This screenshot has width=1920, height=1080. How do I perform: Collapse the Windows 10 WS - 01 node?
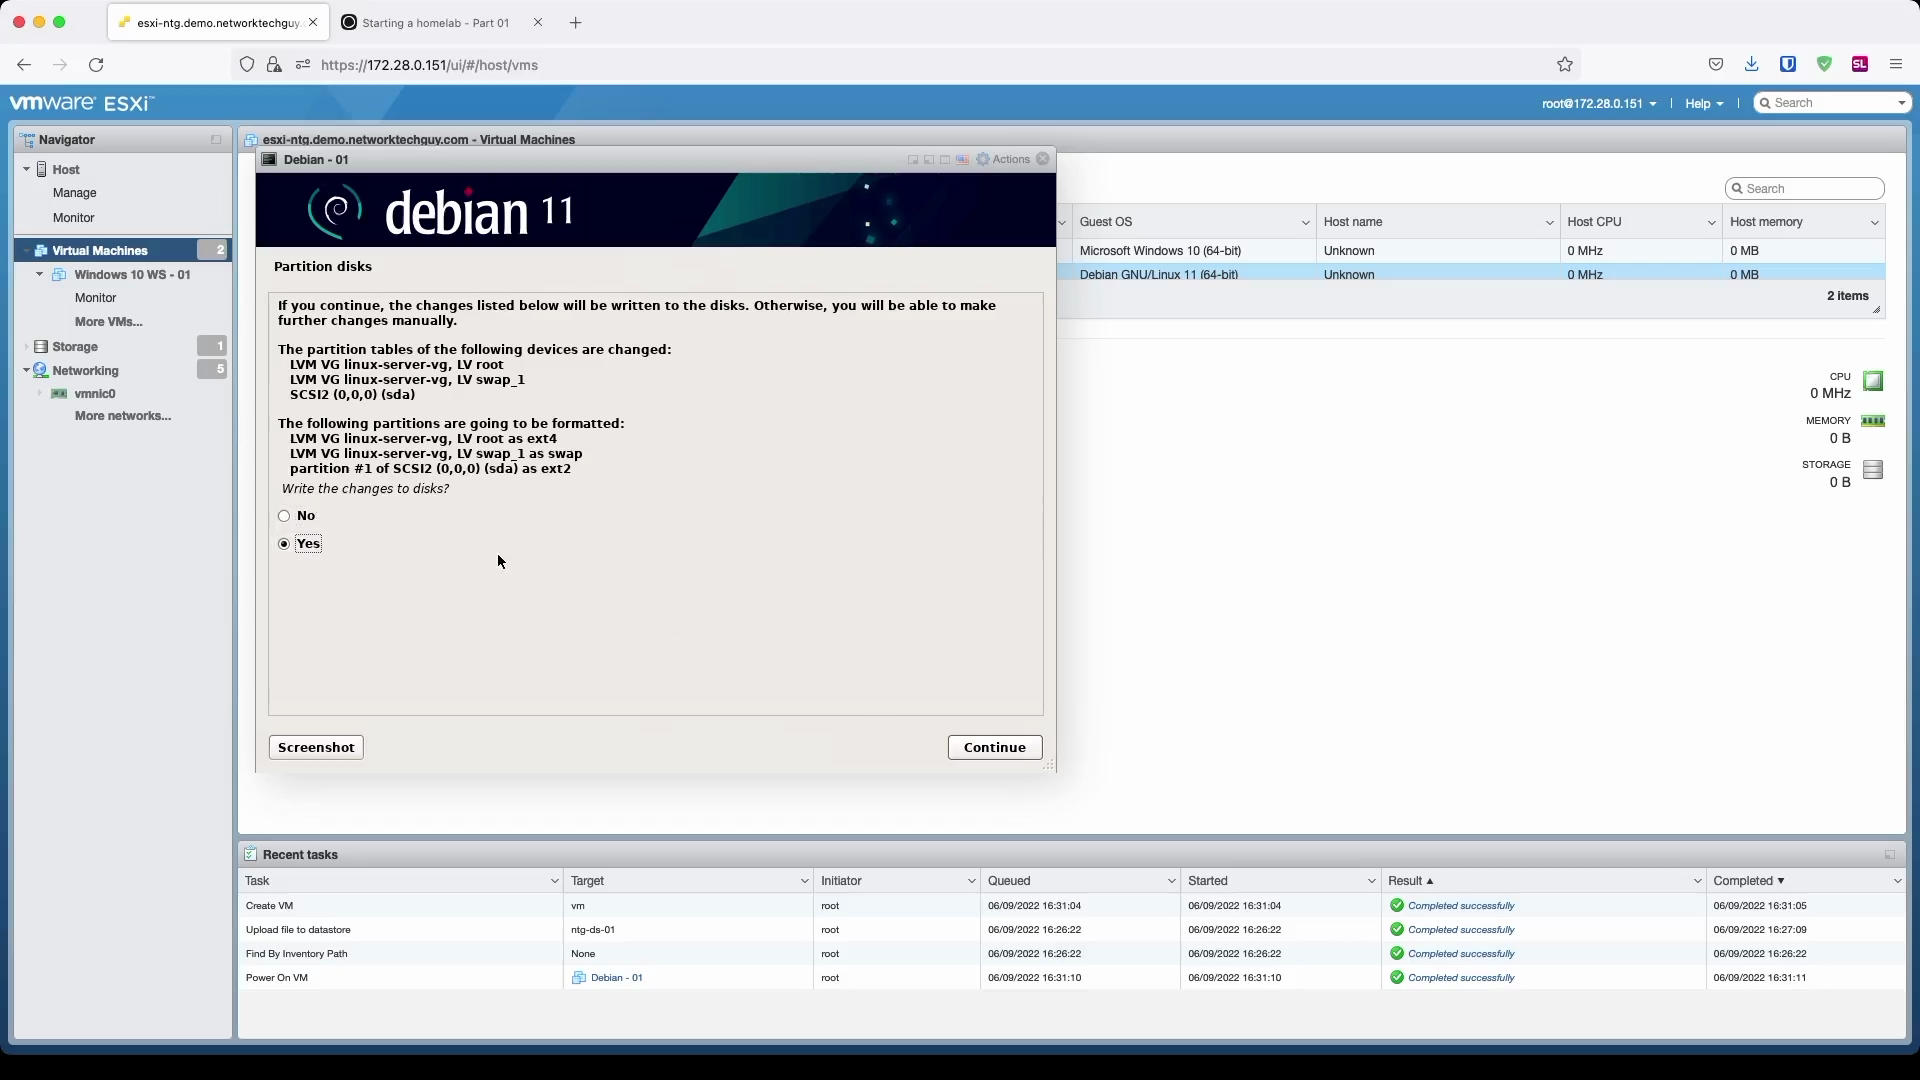pyautogui.click(x=40, y=275)
